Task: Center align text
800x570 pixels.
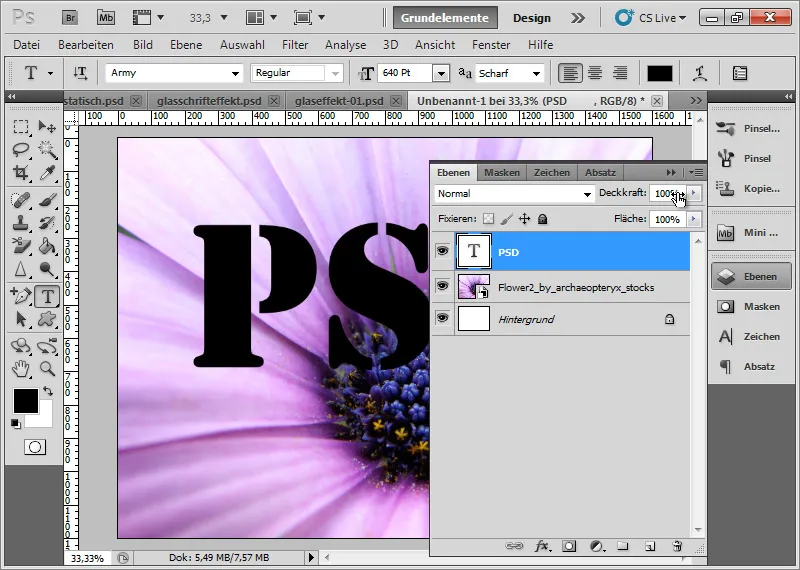Action: [x=595, y=73]
